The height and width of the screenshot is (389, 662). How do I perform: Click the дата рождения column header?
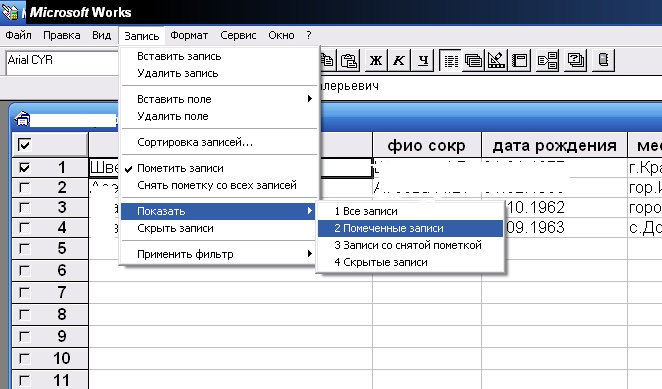(554, 146)
